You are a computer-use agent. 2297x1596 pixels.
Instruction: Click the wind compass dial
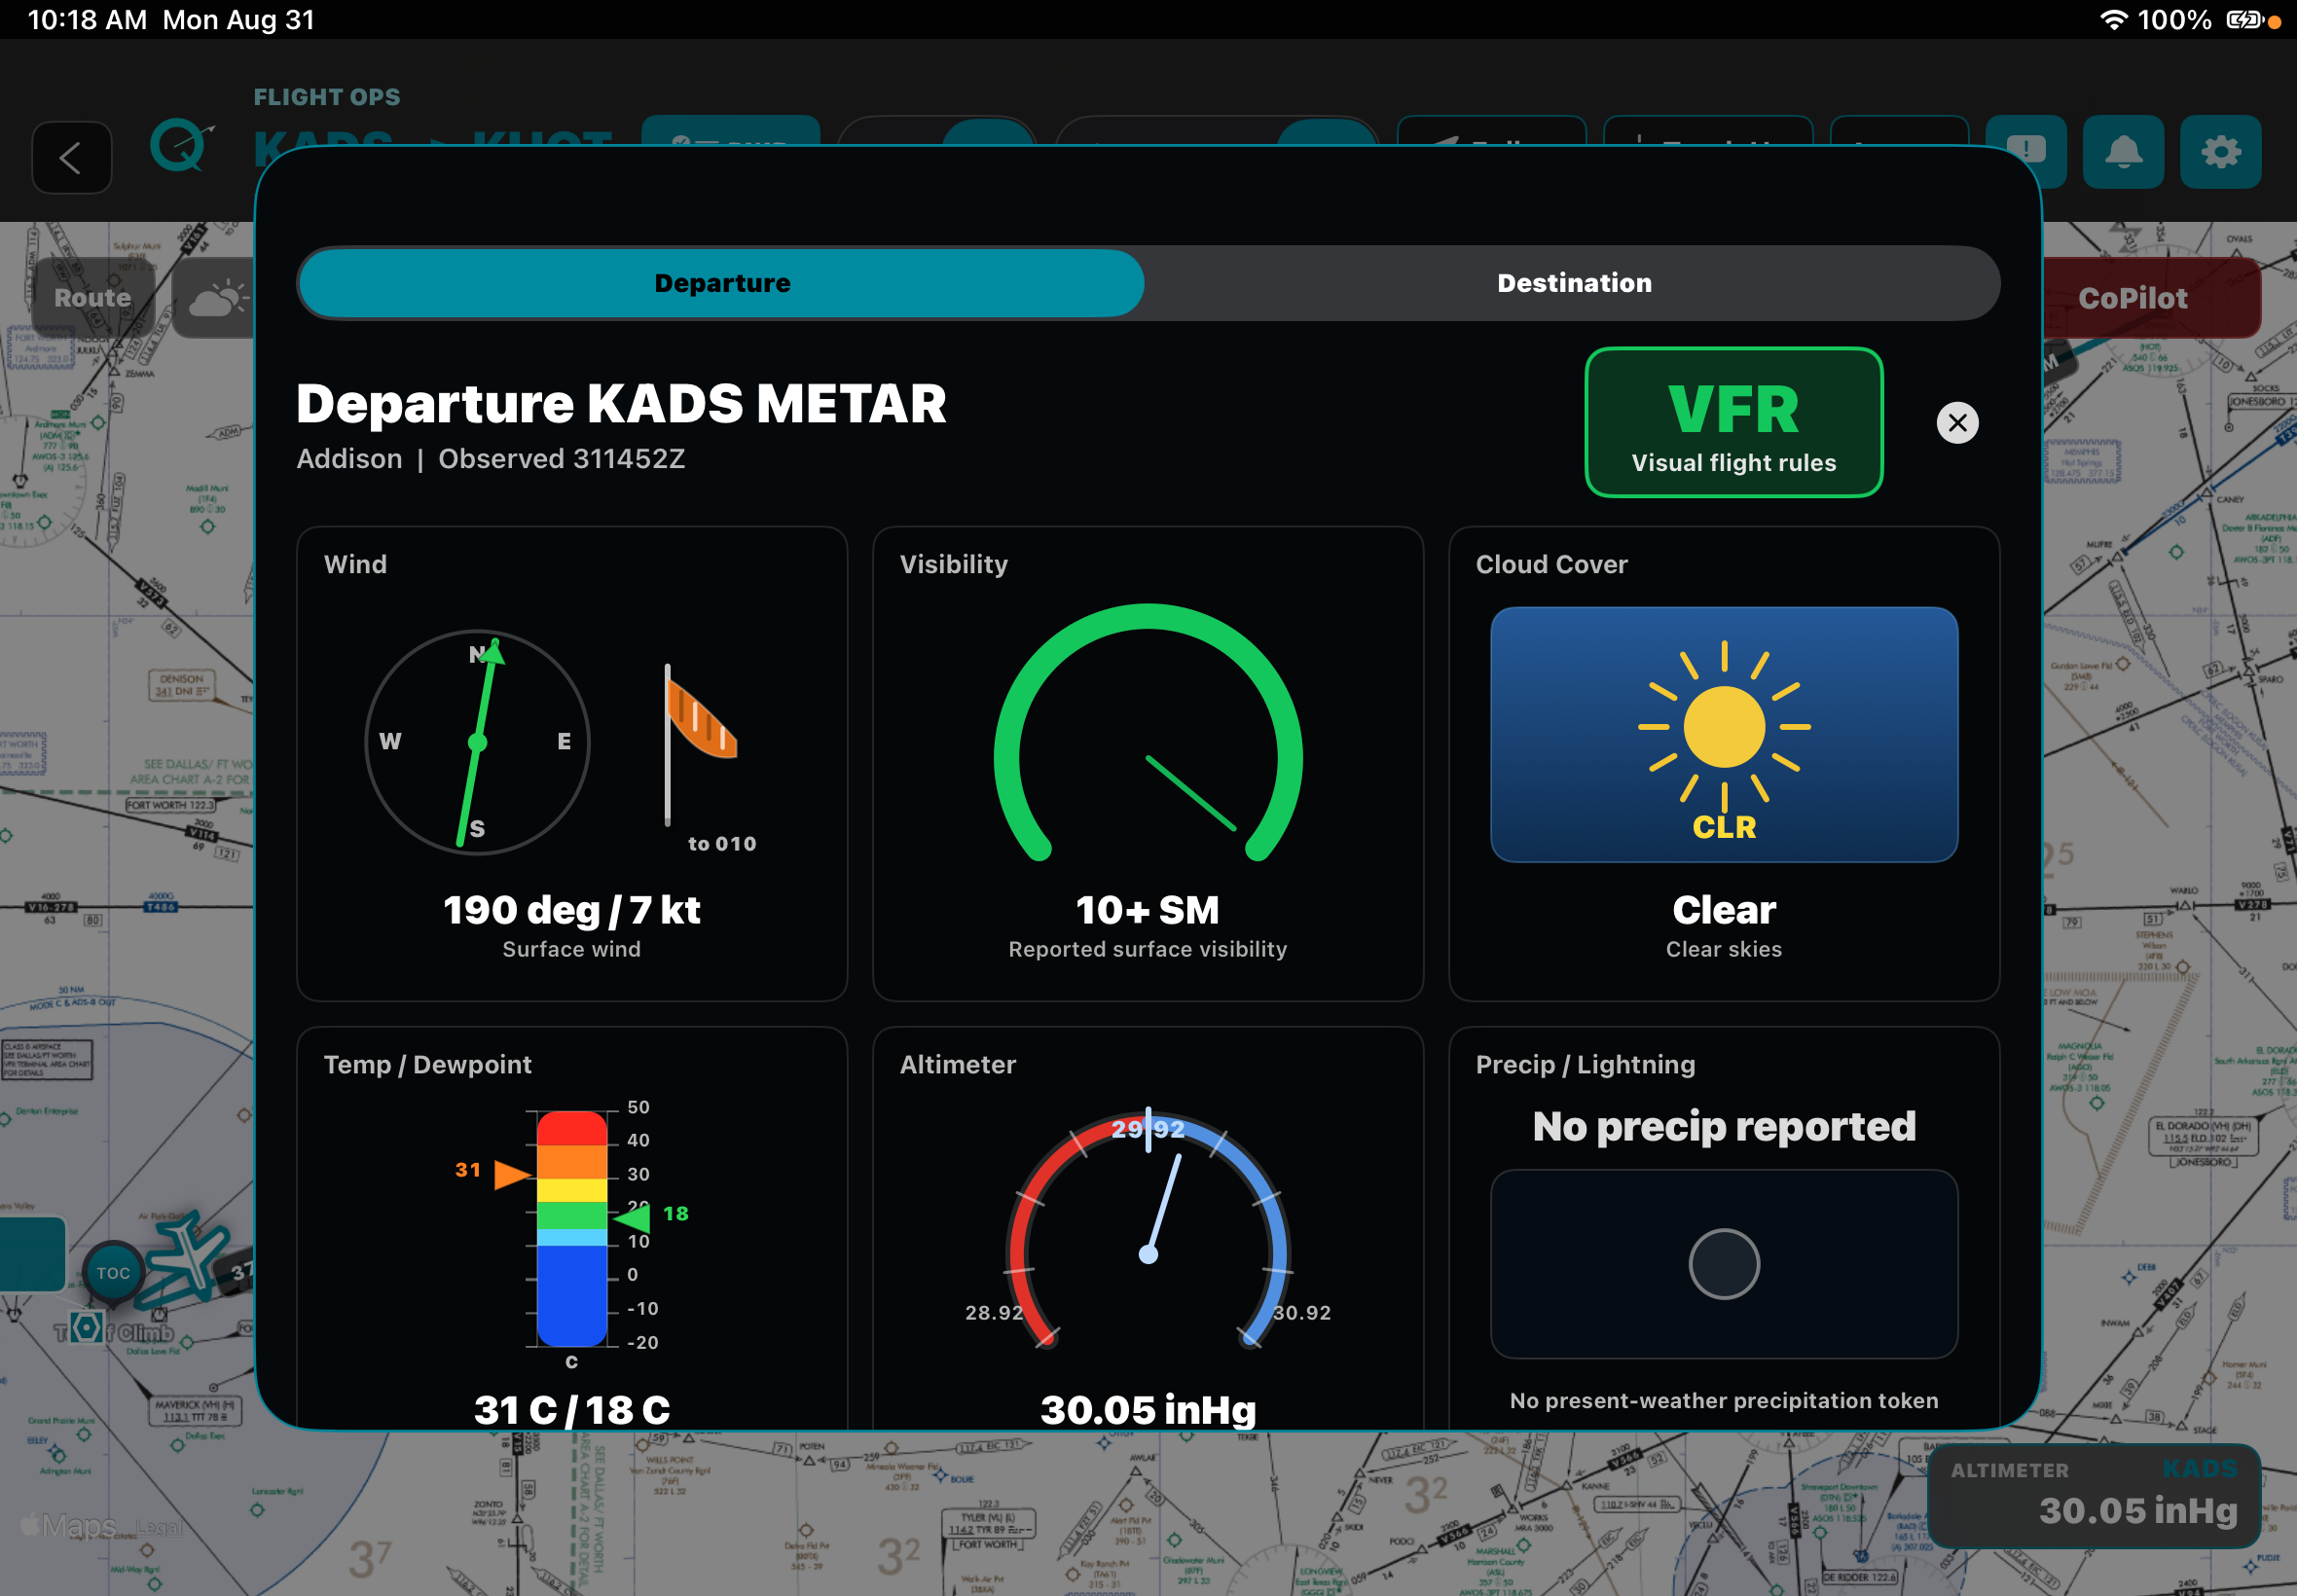pos(477,742)
